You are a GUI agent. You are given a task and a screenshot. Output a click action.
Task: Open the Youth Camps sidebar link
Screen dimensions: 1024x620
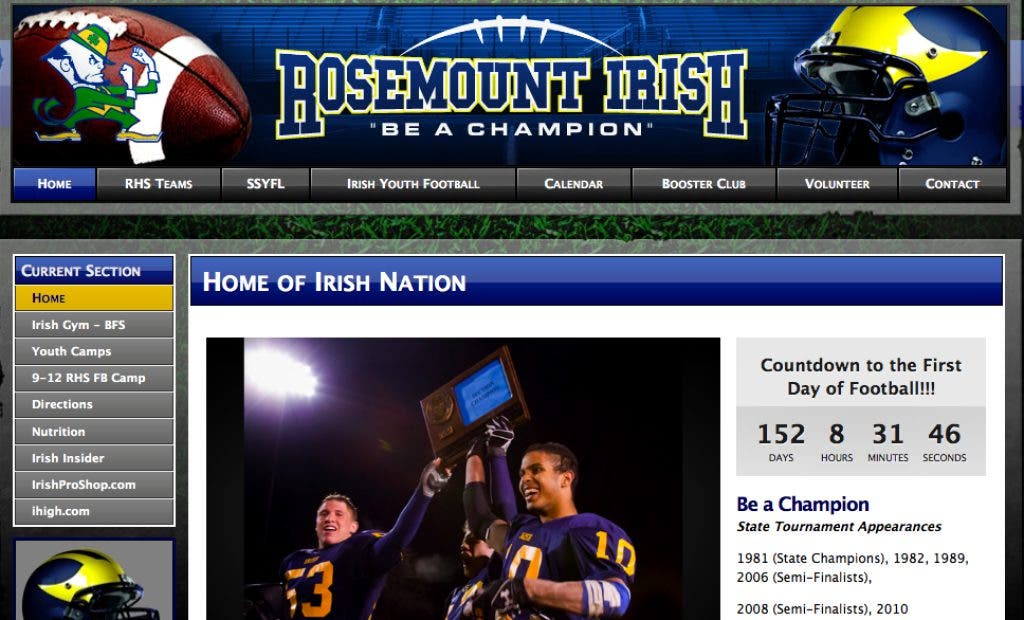94,351
